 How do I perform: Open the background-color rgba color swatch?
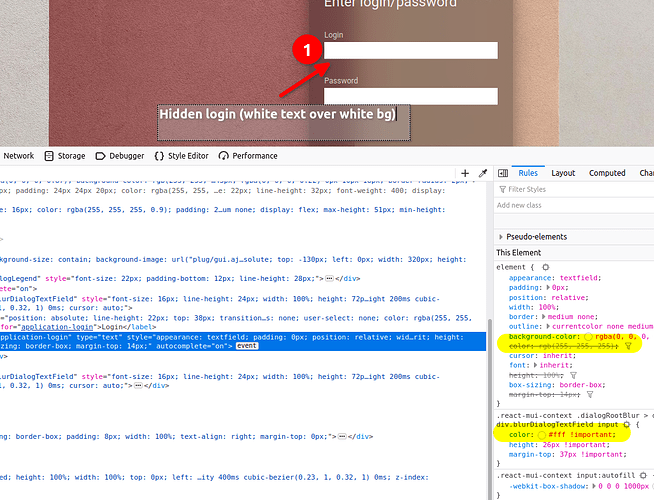588,337
